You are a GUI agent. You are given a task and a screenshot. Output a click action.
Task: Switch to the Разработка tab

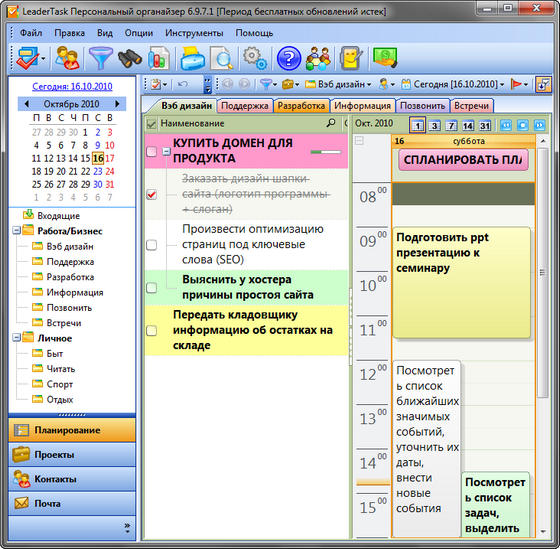click(301, 106)
